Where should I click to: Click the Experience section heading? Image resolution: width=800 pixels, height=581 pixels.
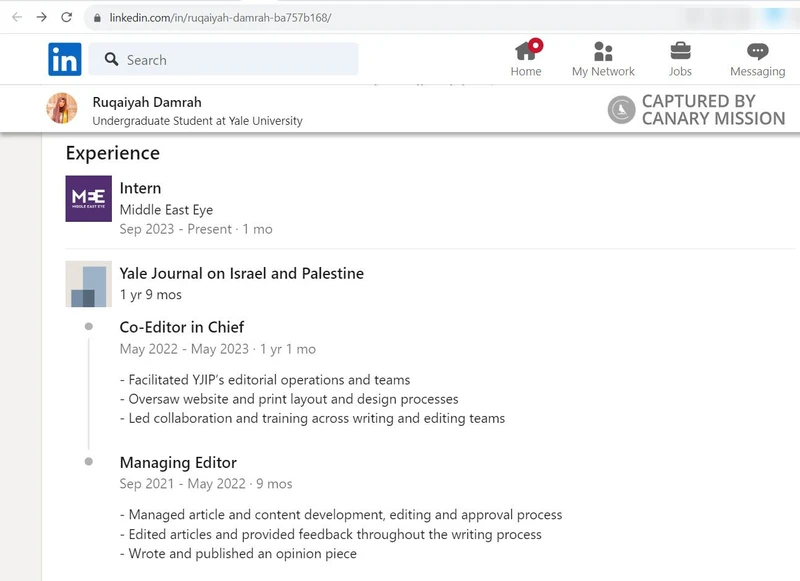click(x=113, y=153)
